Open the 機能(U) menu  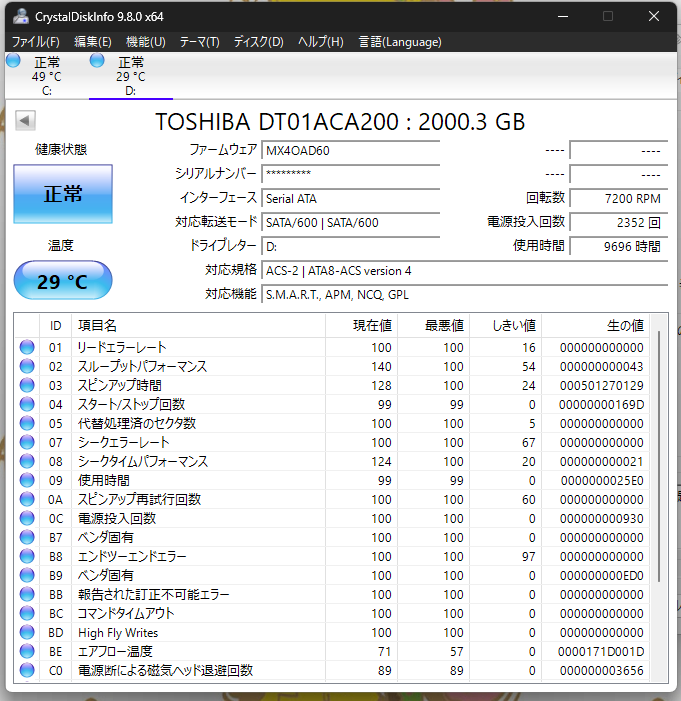(x=146, y=42)
